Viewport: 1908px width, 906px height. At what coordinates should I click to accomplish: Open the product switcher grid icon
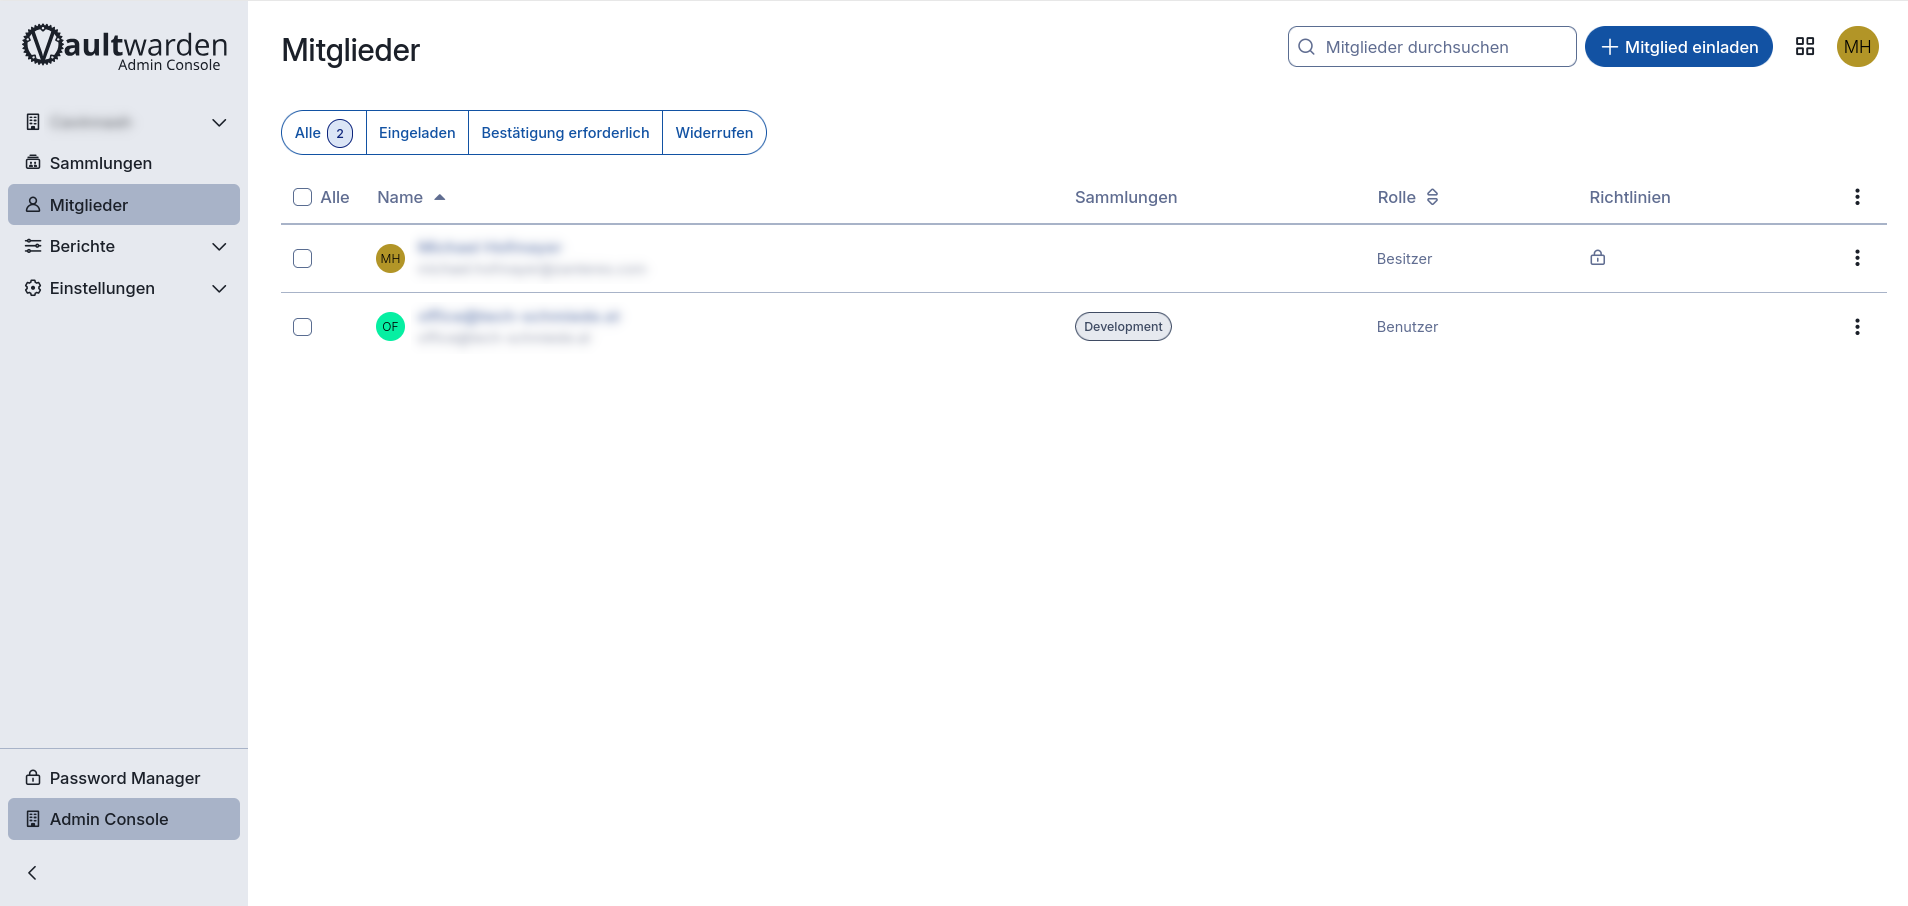tap(1804, 47)
